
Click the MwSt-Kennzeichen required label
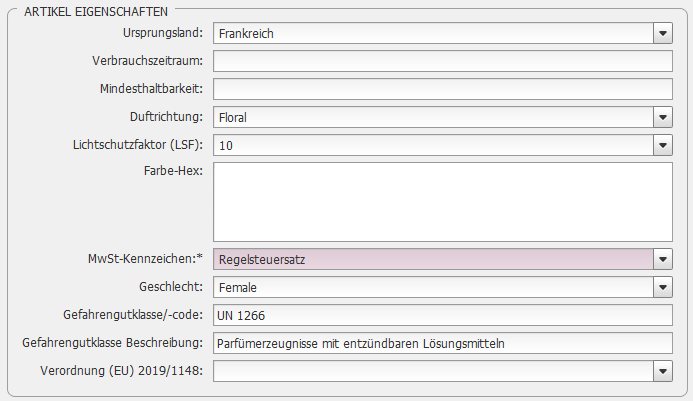pos(145,259)
